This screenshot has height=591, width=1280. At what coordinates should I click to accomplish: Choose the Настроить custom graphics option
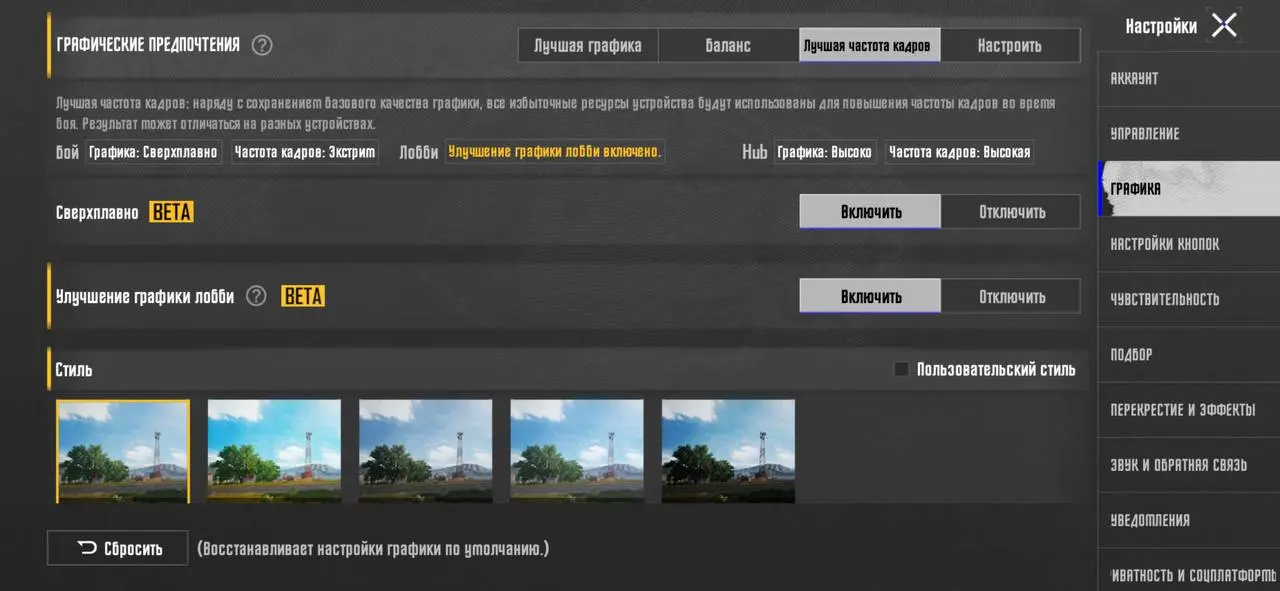1010,45
